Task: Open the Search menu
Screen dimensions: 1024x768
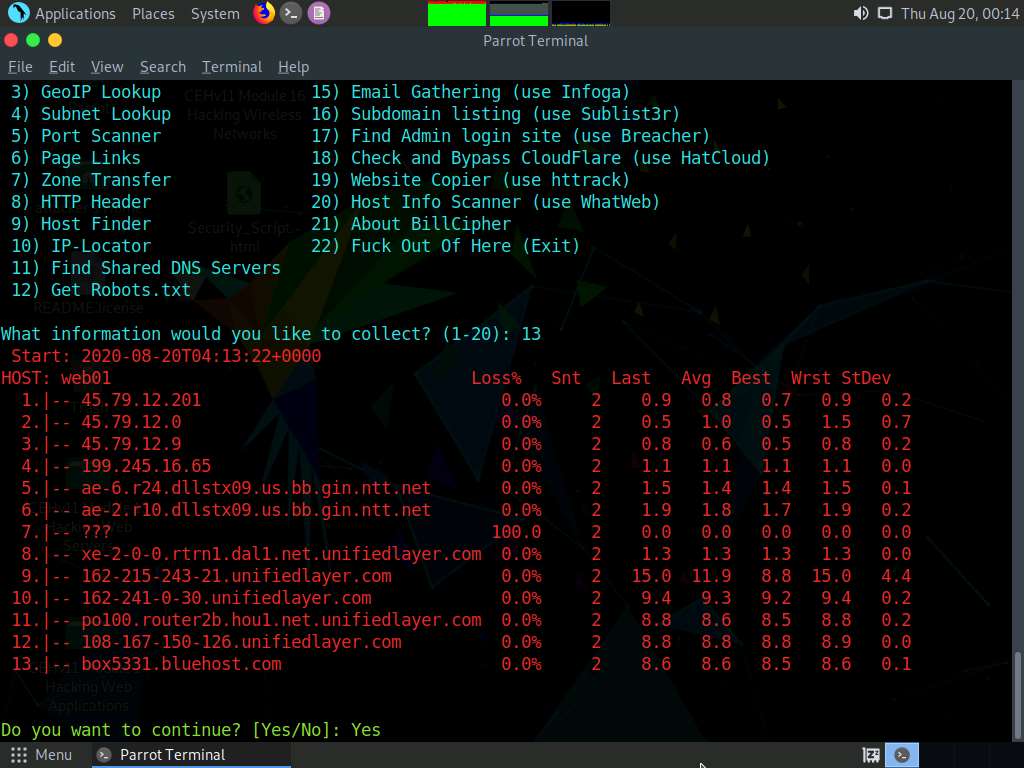Action: (163, 67)
